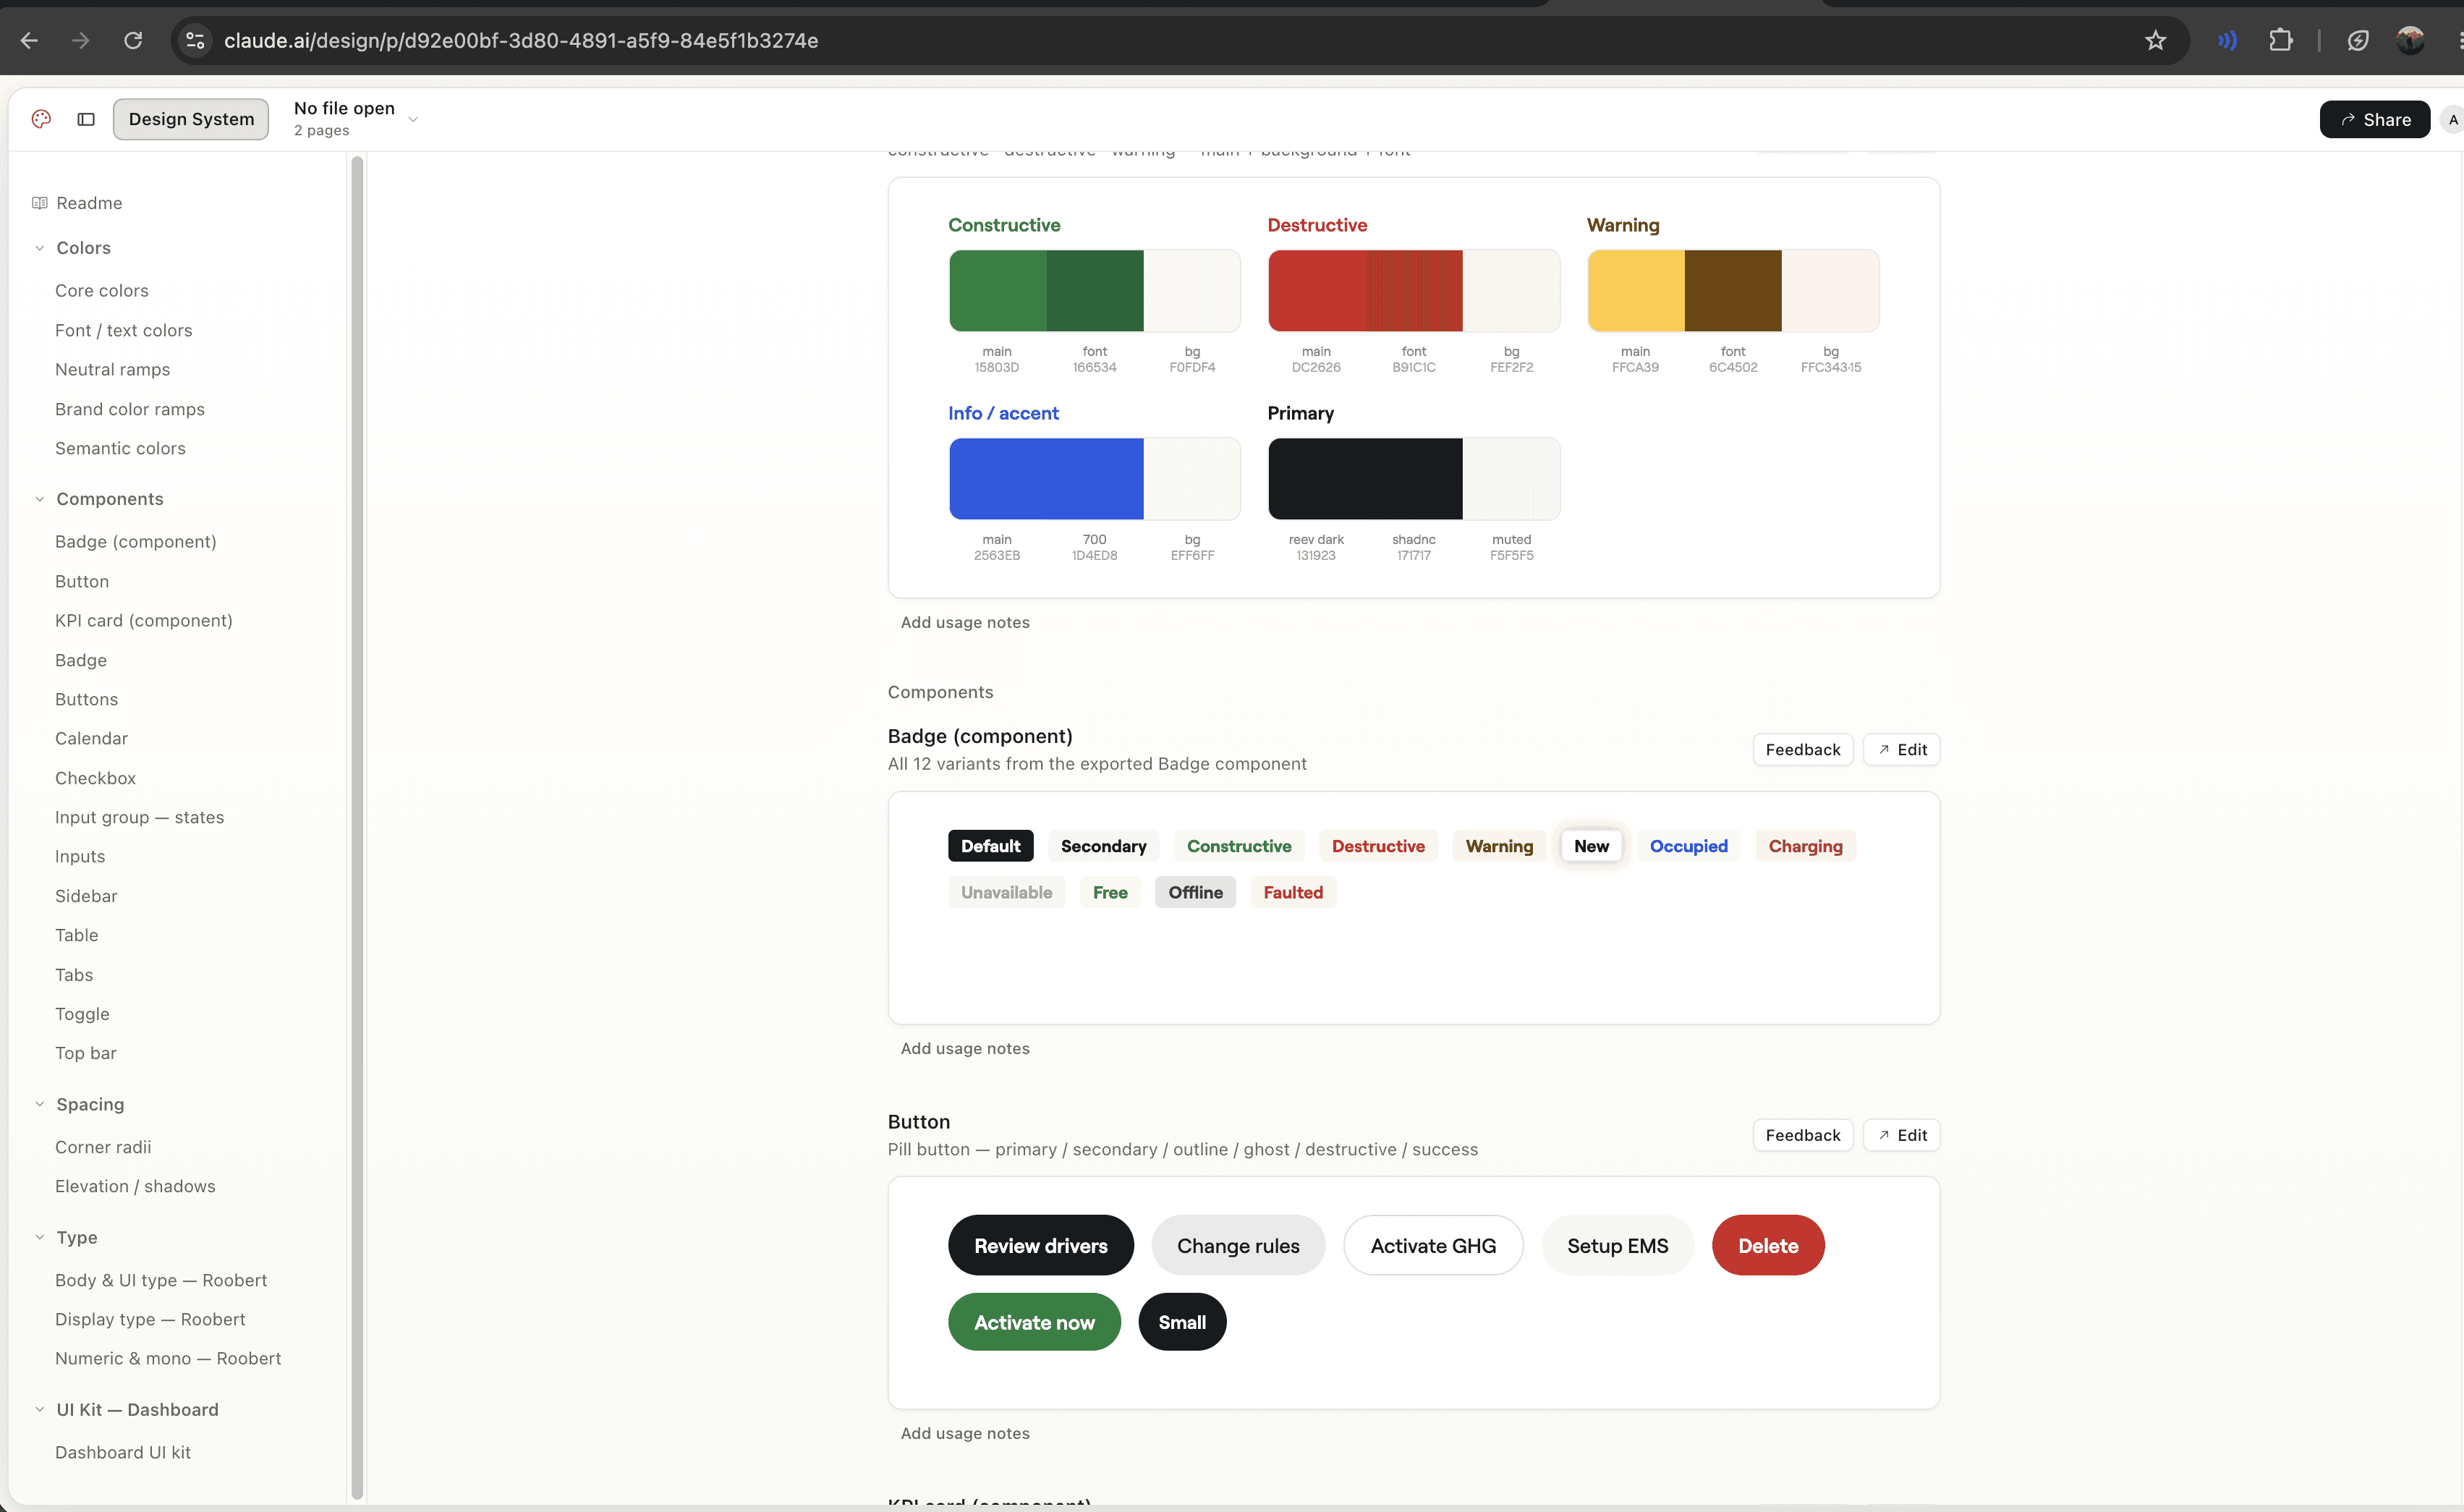Click the Change rules button
Image resolution: width=2464 pixels, height=1512 pixels.
coord(1238,1245)
